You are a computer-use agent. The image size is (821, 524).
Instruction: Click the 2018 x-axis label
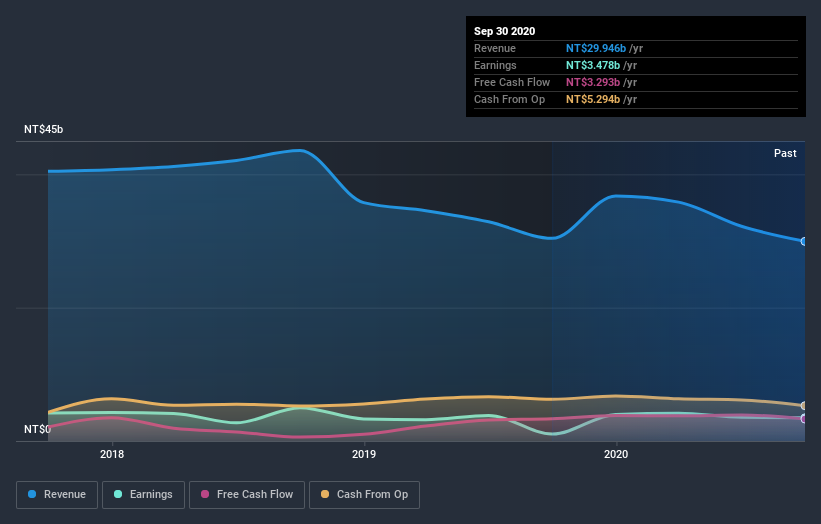pyautogui.click(x=112, y=454)
